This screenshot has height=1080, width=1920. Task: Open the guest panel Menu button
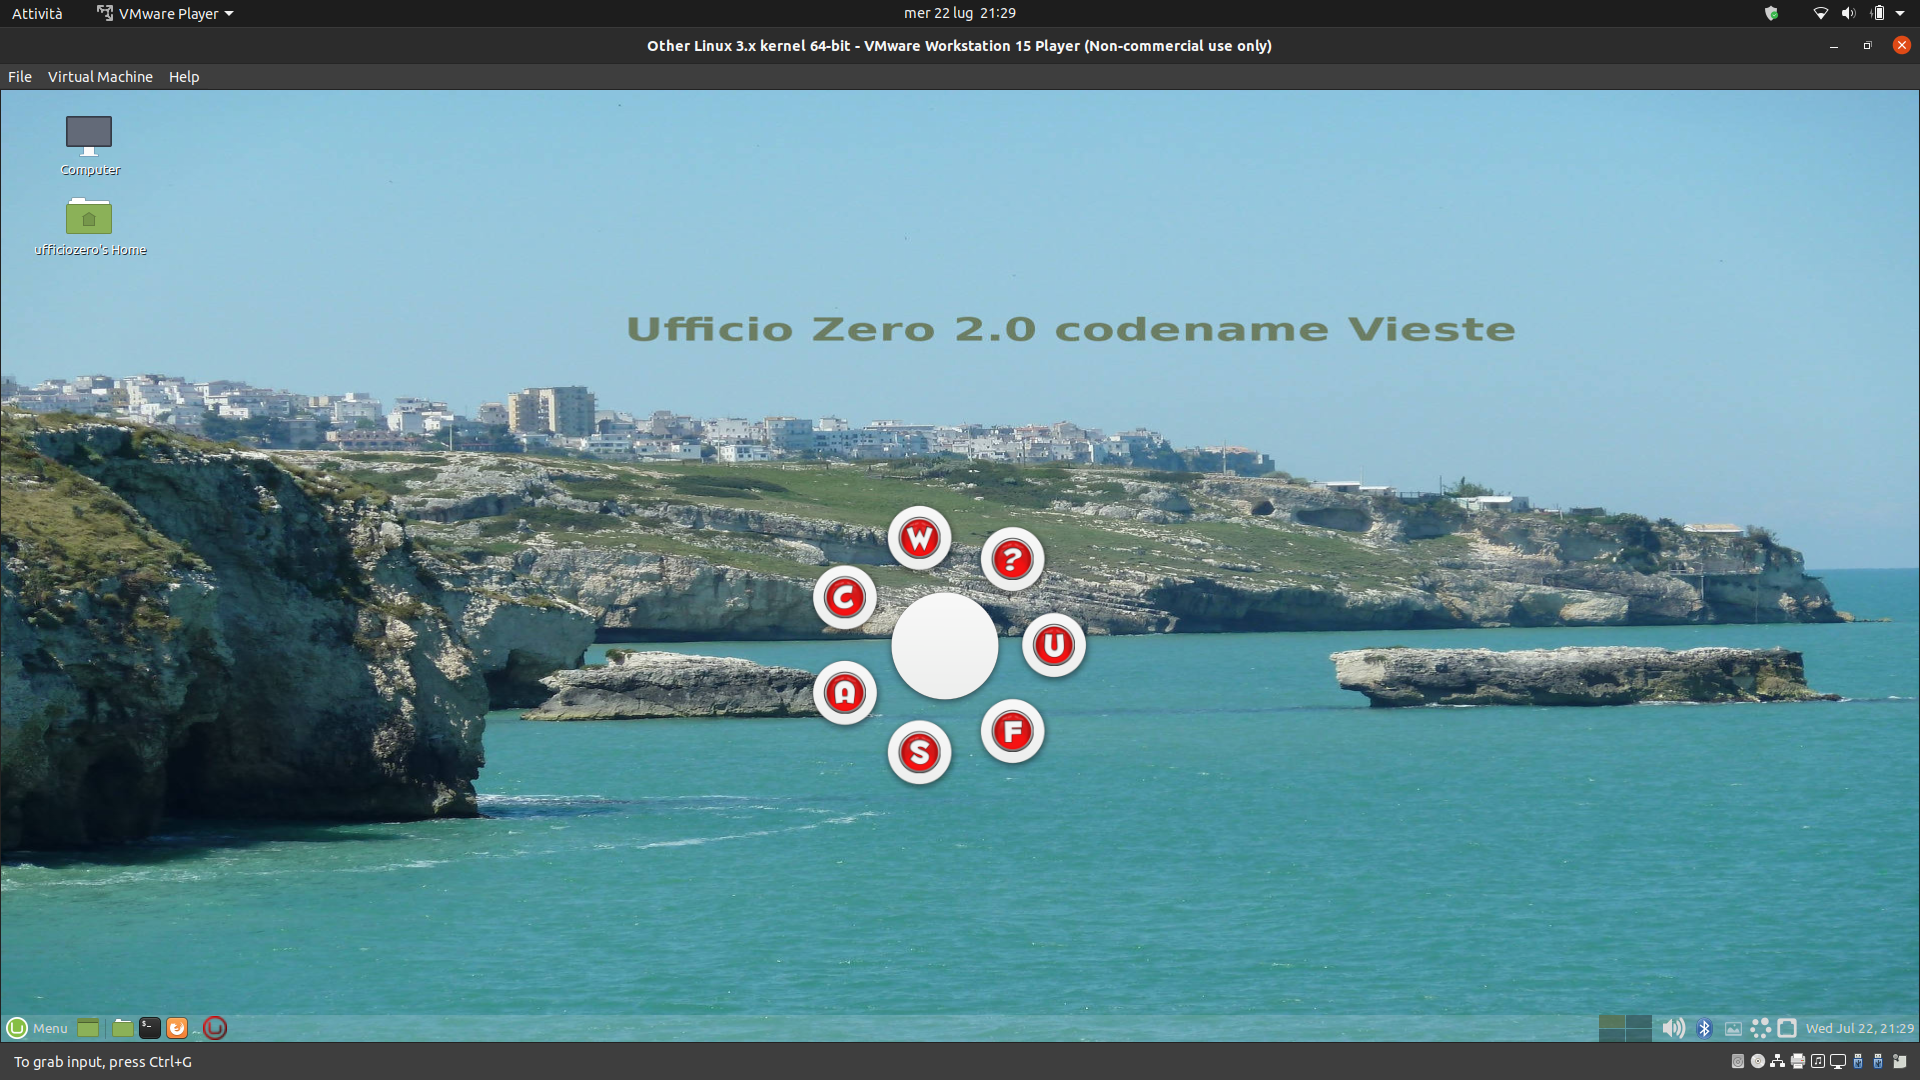point(38,1028)
